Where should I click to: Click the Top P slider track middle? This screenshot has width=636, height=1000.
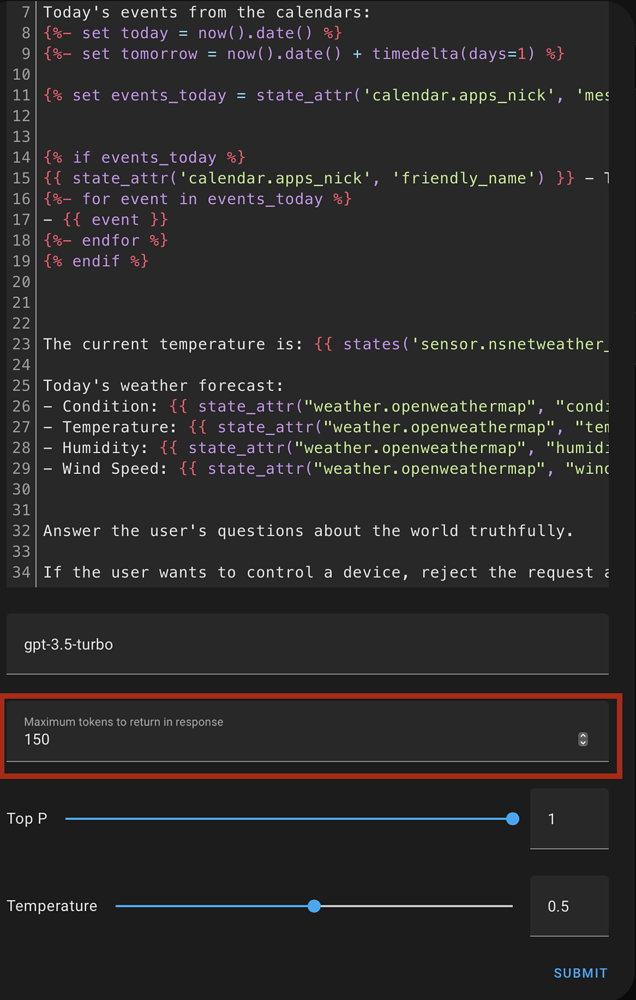pyautogui.click(x=289, y=819)
